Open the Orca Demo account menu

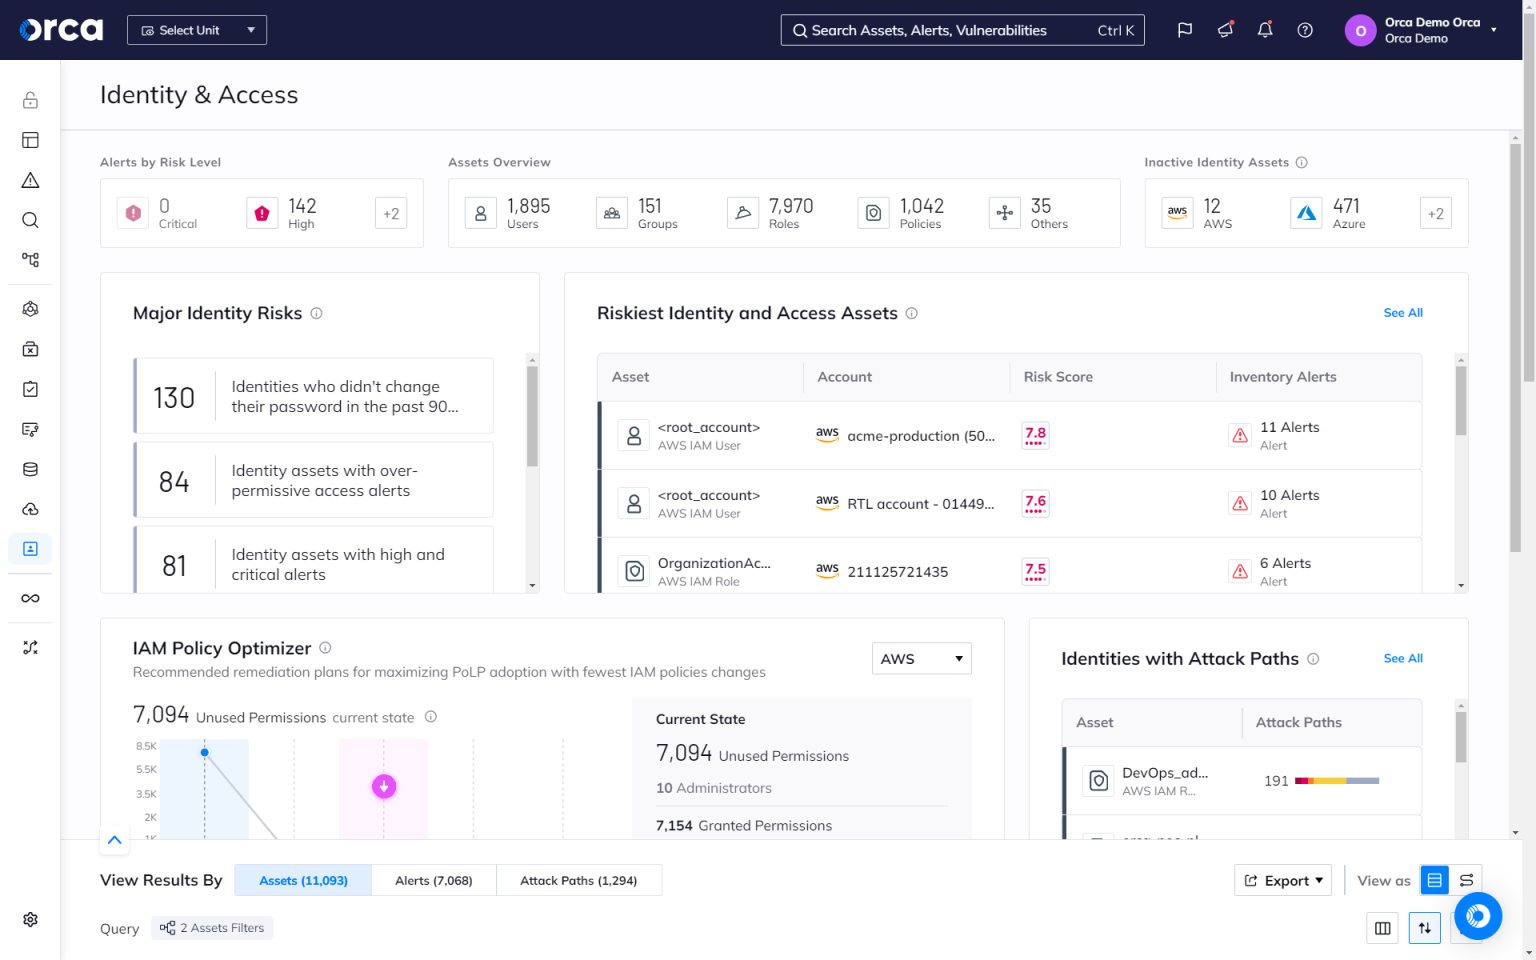(x=1421, y=30)
